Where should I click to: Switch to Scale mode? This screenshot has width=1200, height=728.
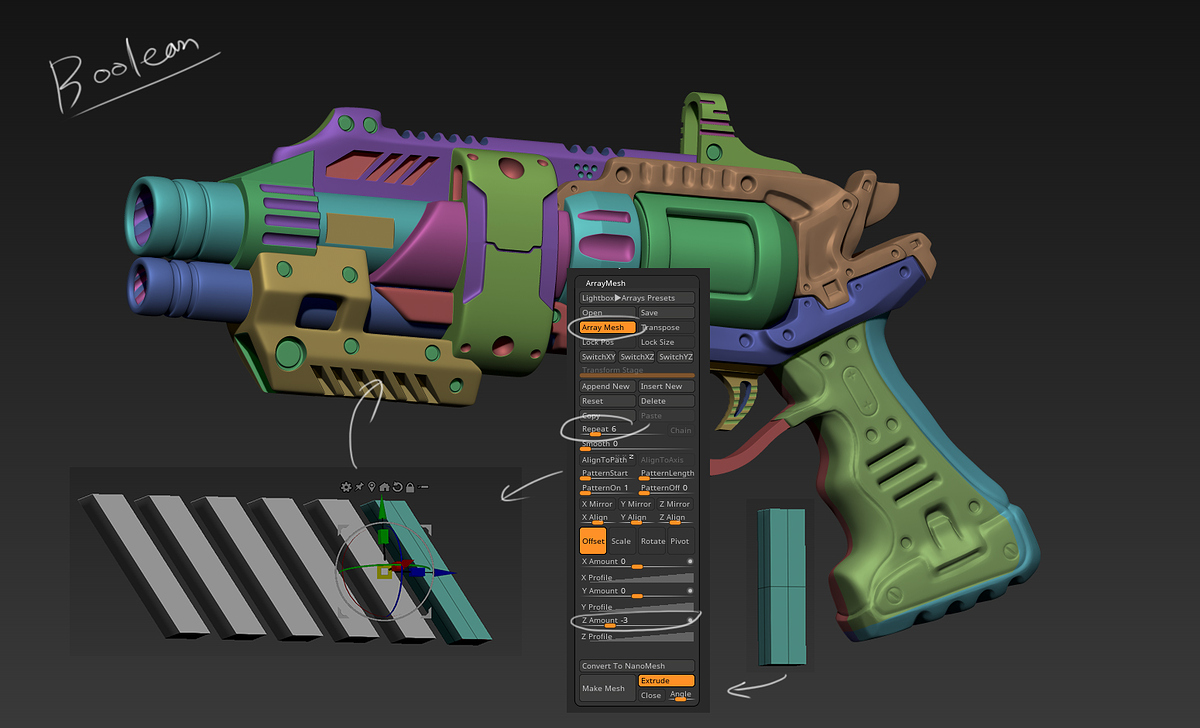pyautogui.click(x=621, y=541)
